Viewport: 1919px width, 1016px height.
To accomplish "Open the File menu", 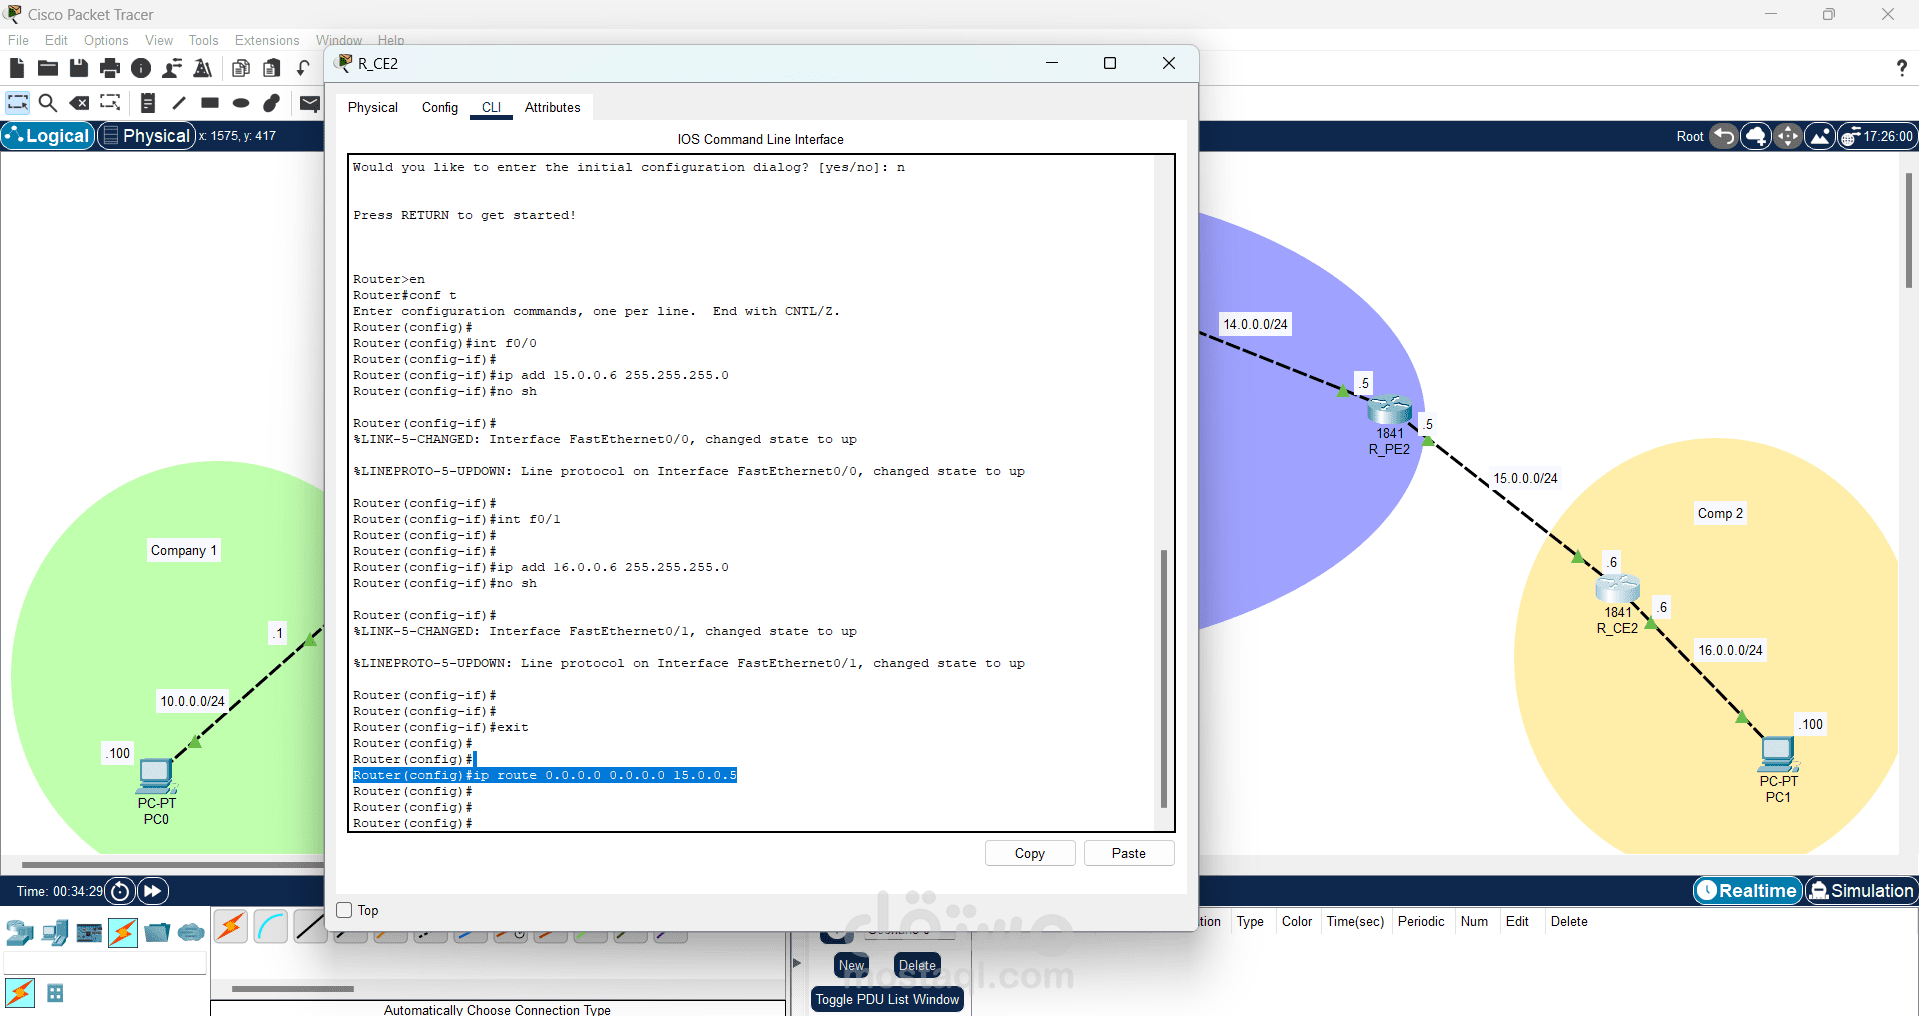I will click(x=18, y=40).
